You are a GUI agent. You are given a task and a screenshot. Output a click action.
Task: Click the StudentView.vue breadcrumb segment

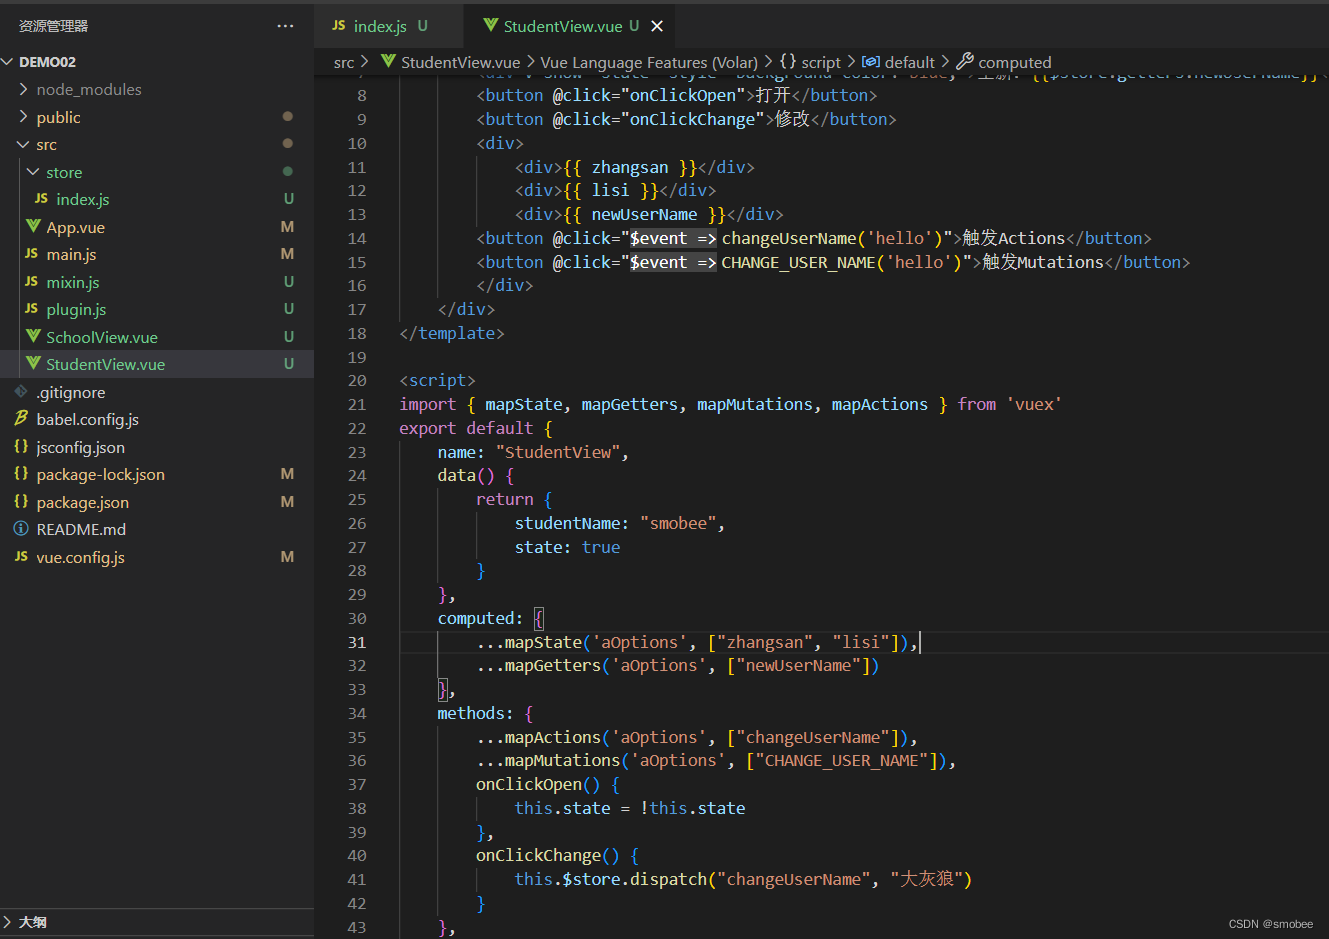460,62
